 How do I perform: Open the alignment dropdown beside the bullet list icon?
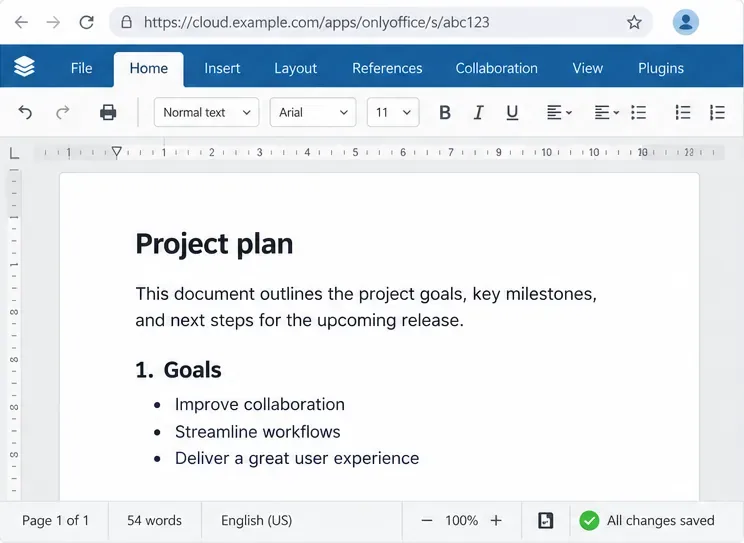(x=606, y=112)
